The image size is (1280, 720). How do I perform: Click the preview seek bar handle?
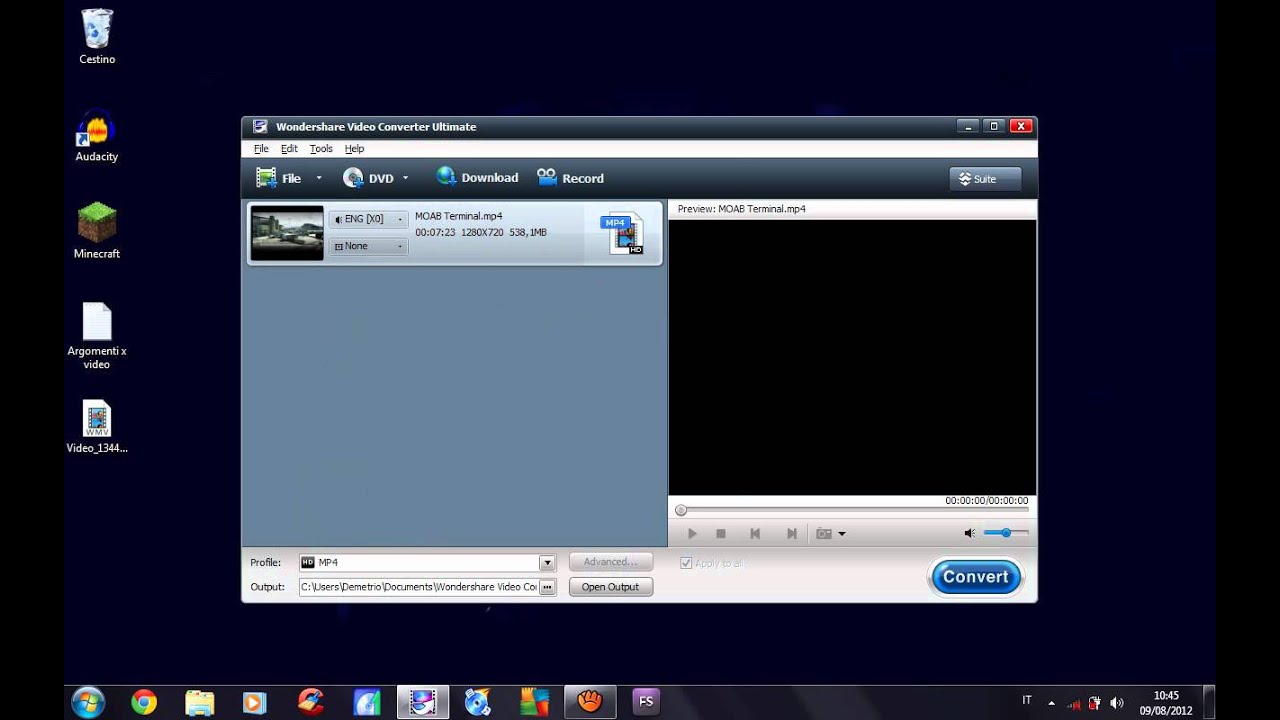pyautogui.click(x=681, y=510)
